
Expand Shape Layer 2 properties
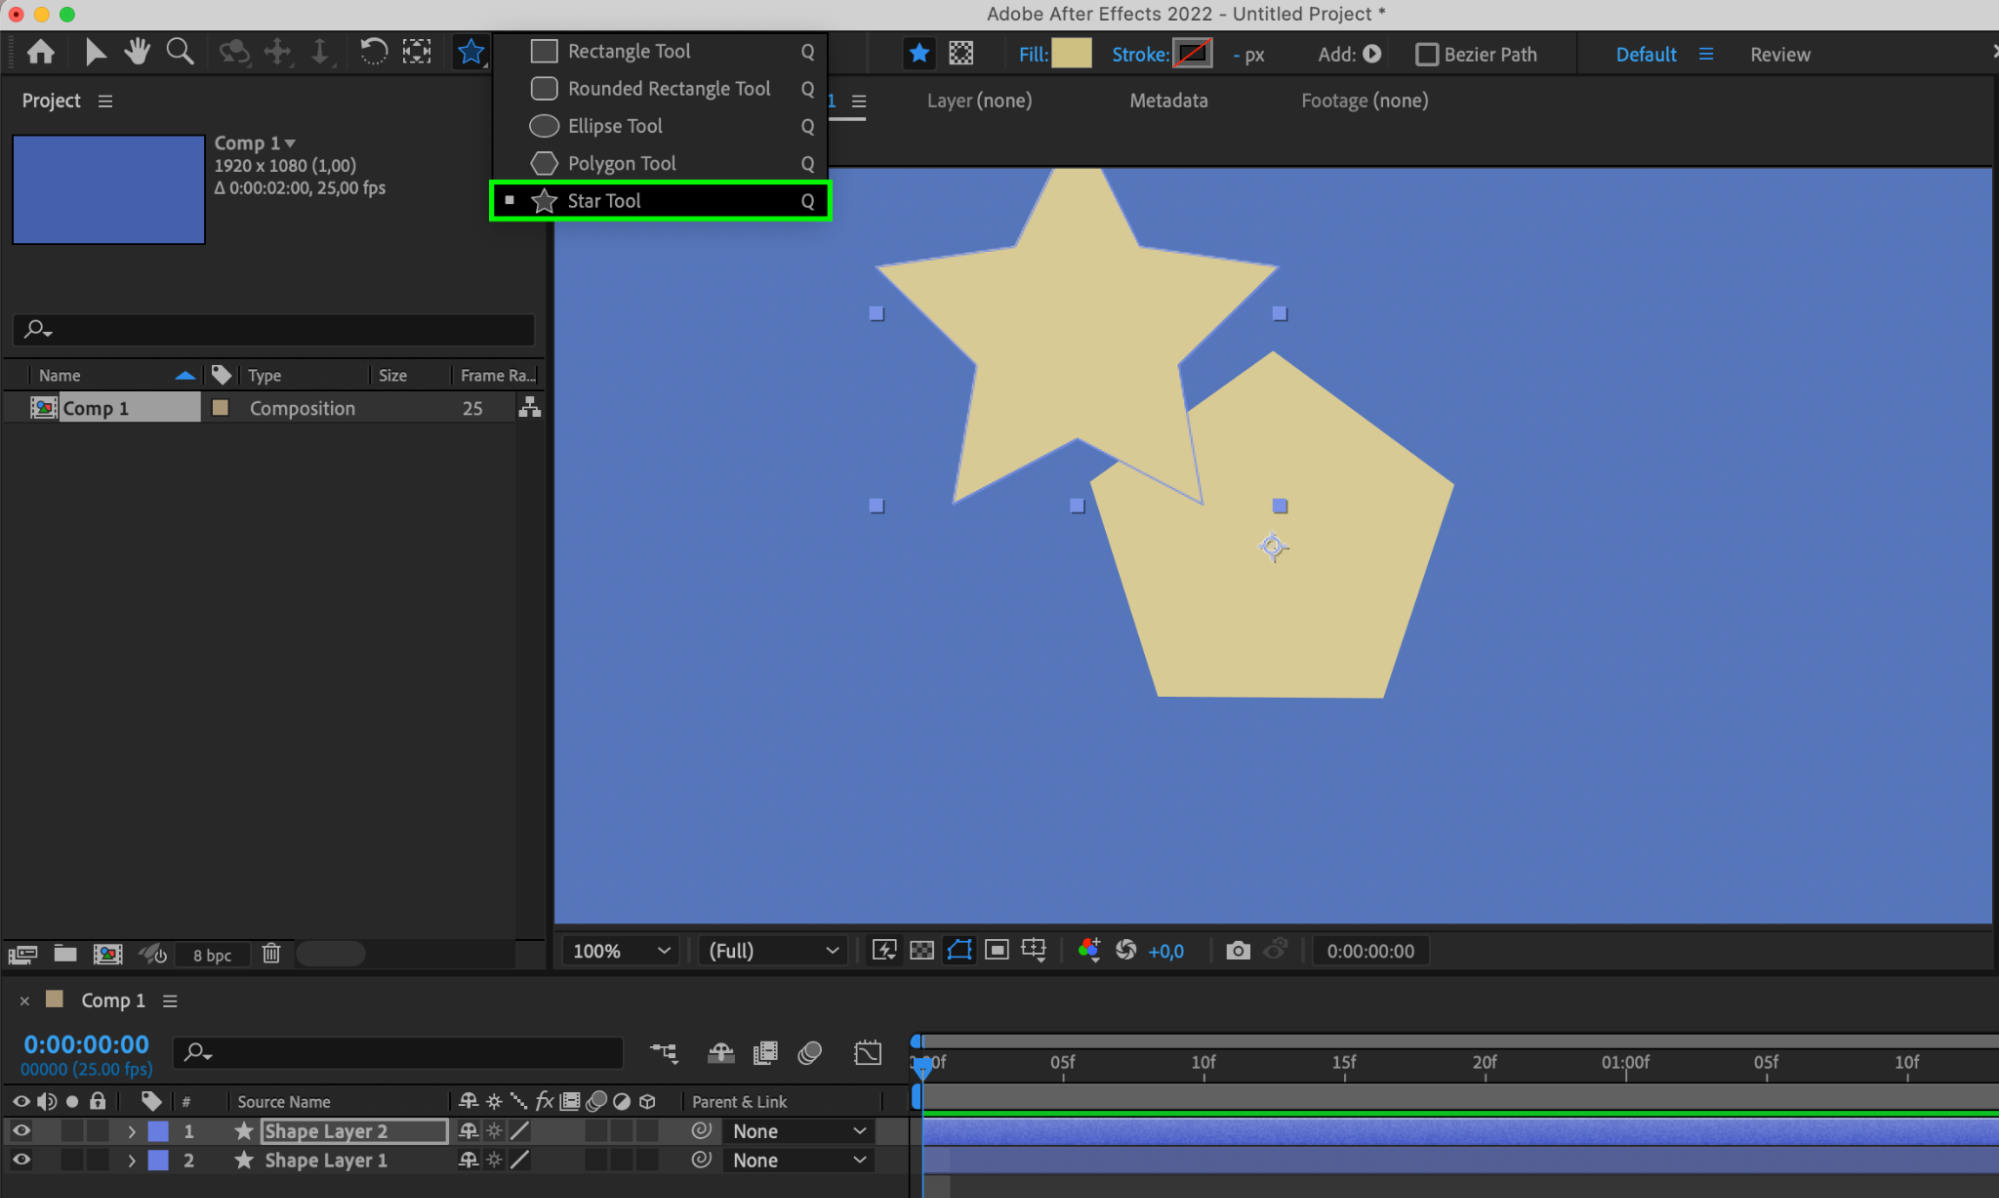point(131,1132)
